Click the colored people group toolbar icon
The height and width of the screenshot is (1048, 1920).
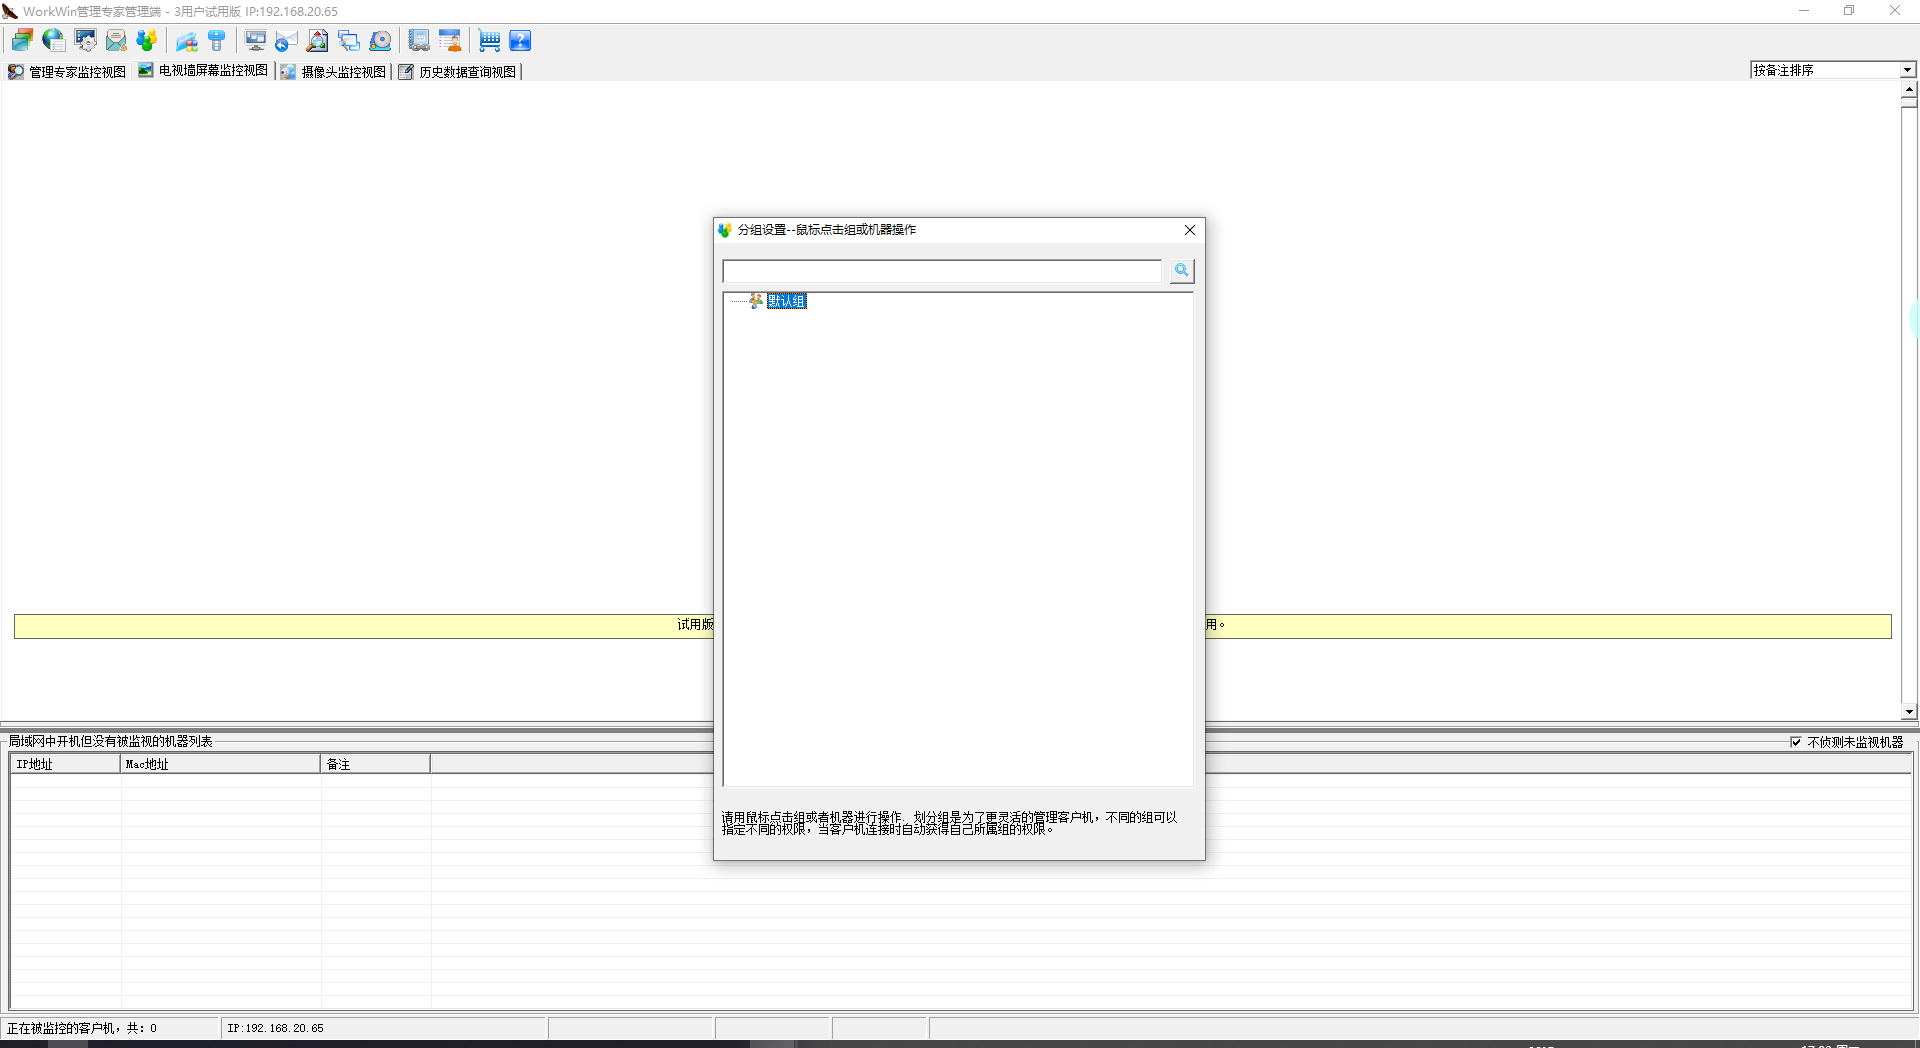147,40
